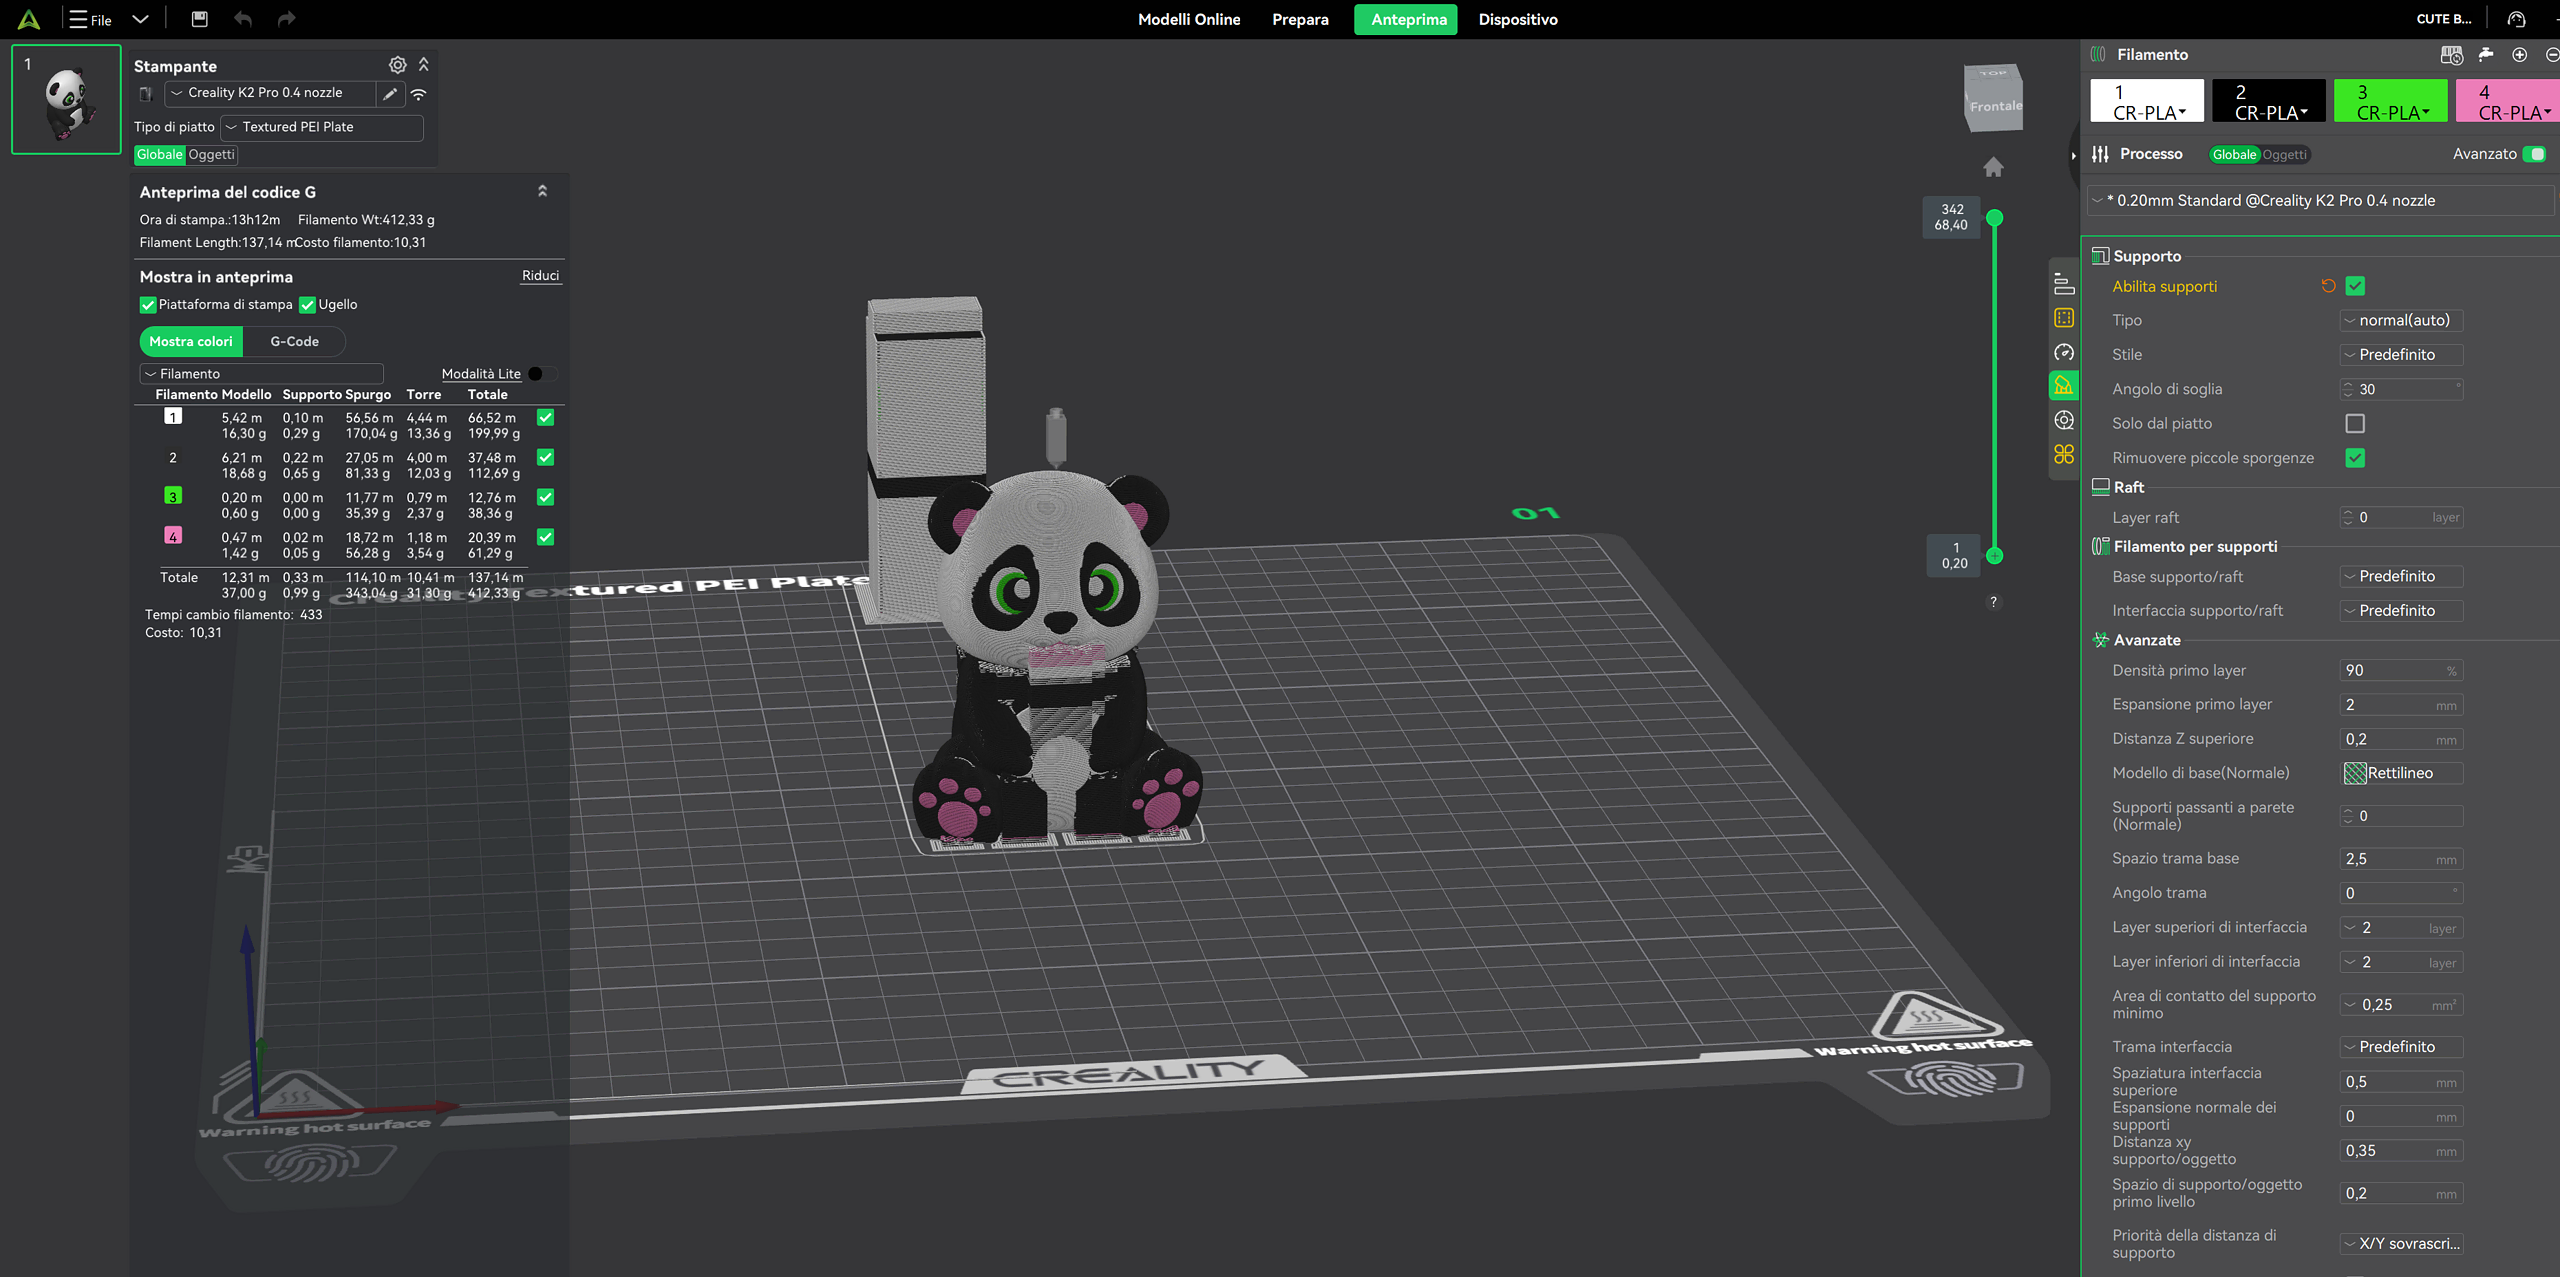Open the Modelli Online tab

click(x=1189, y=19)
